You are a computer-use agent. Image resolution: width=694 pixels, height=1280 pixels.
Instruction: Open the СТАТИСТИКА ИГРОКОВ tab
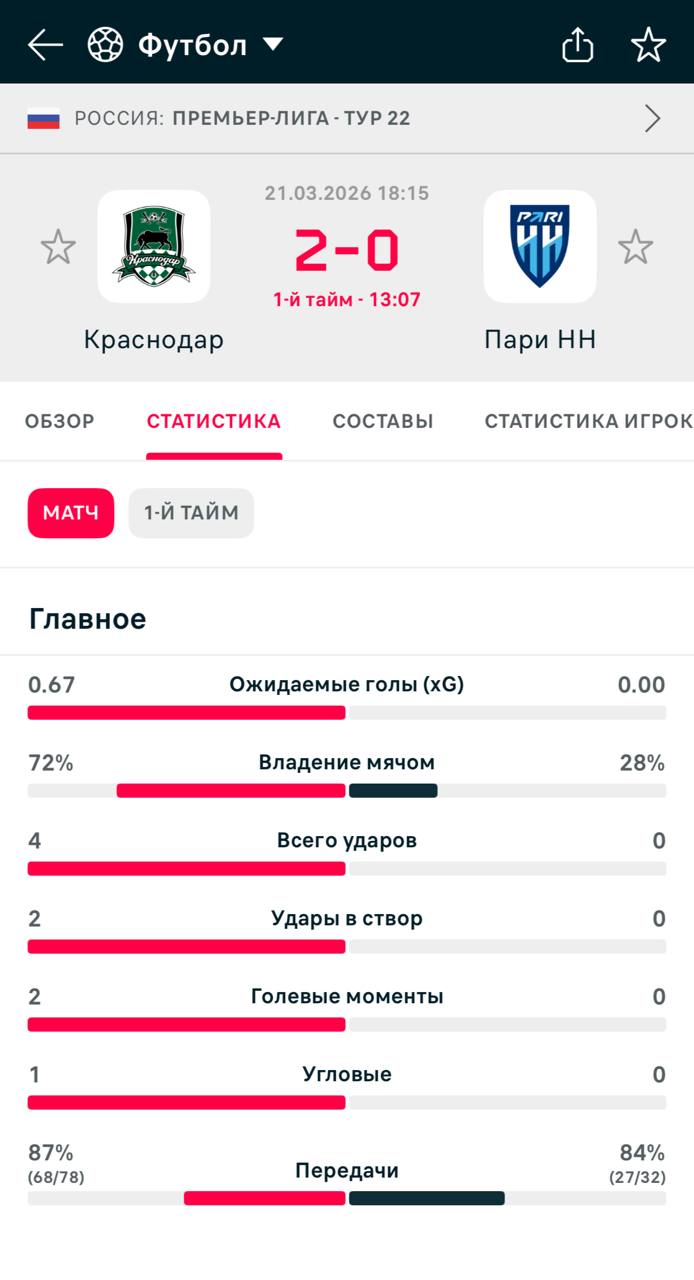point(588,421)
